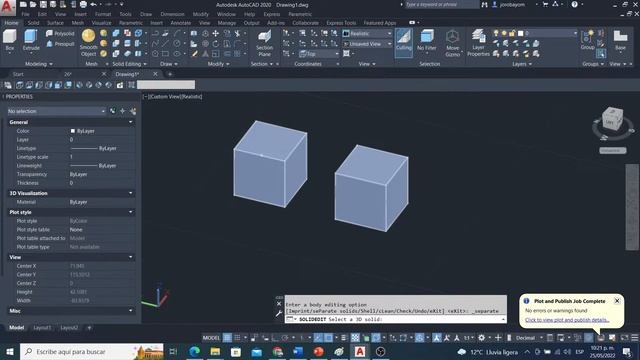
Task: Click the layer color white swatch in Layers panel
Action: coord(520,33)
